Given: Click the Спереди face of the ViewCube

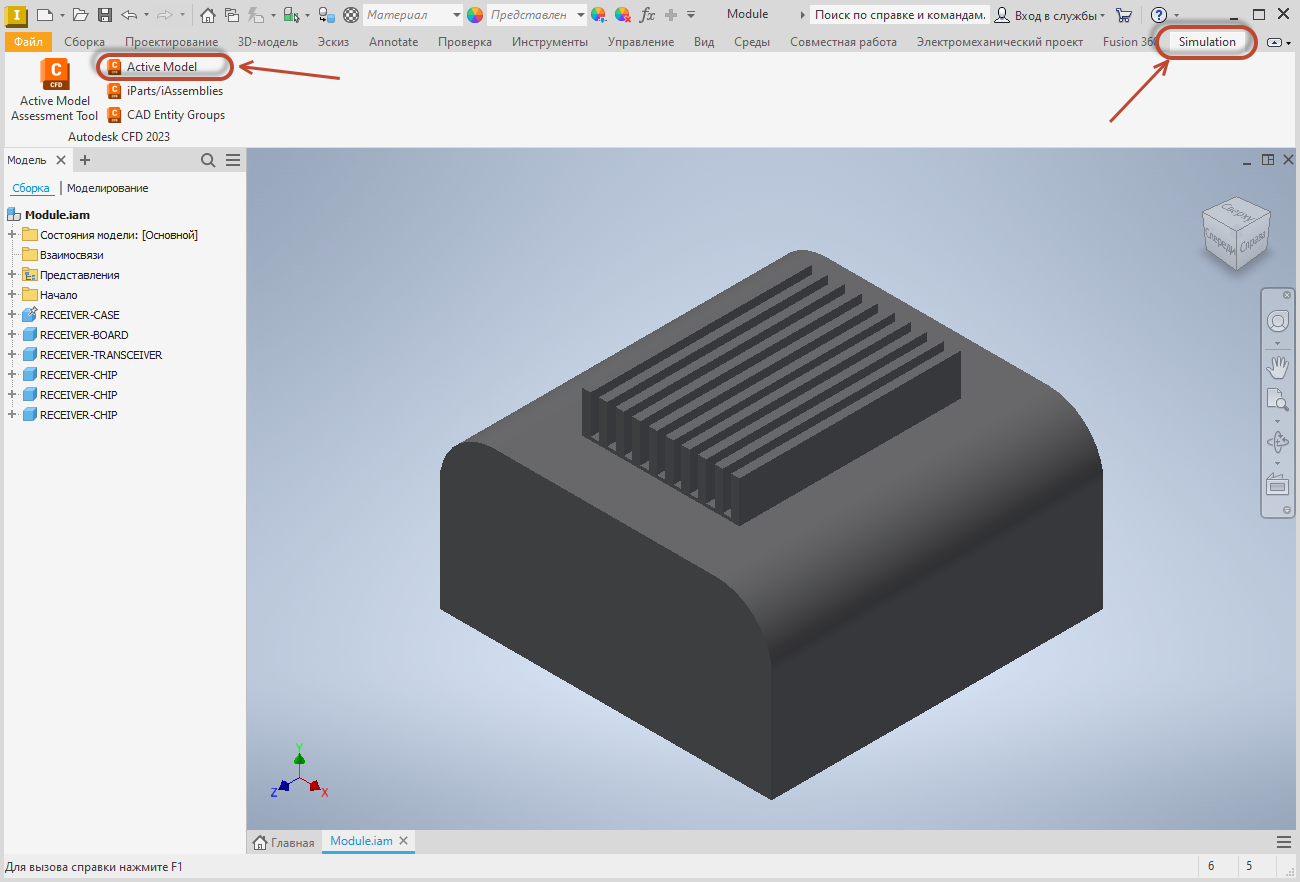Looking at the screenshot, I should [1219, 241].
